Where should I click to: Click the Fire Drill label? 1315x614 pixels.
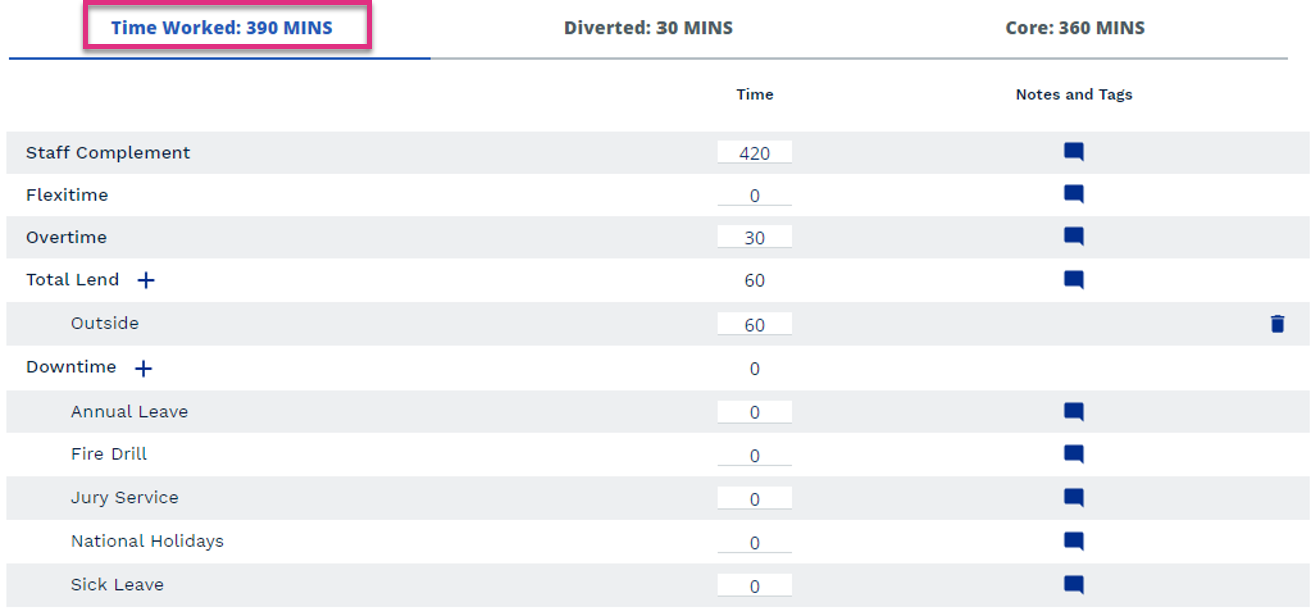click(x=109, y=454)
